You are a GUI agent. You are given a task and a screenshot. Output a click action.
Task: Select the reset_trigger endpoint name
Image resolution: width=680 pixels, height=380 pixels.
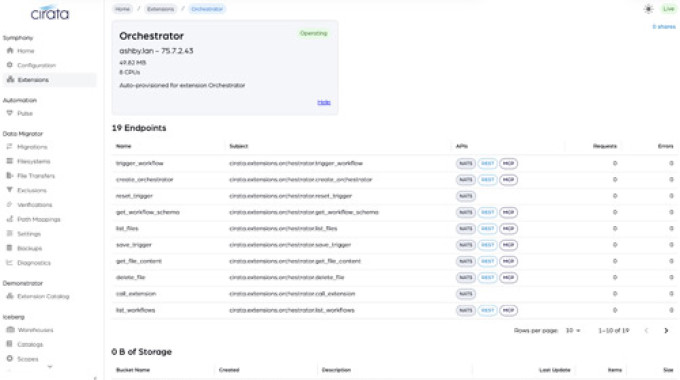point(134,196)
